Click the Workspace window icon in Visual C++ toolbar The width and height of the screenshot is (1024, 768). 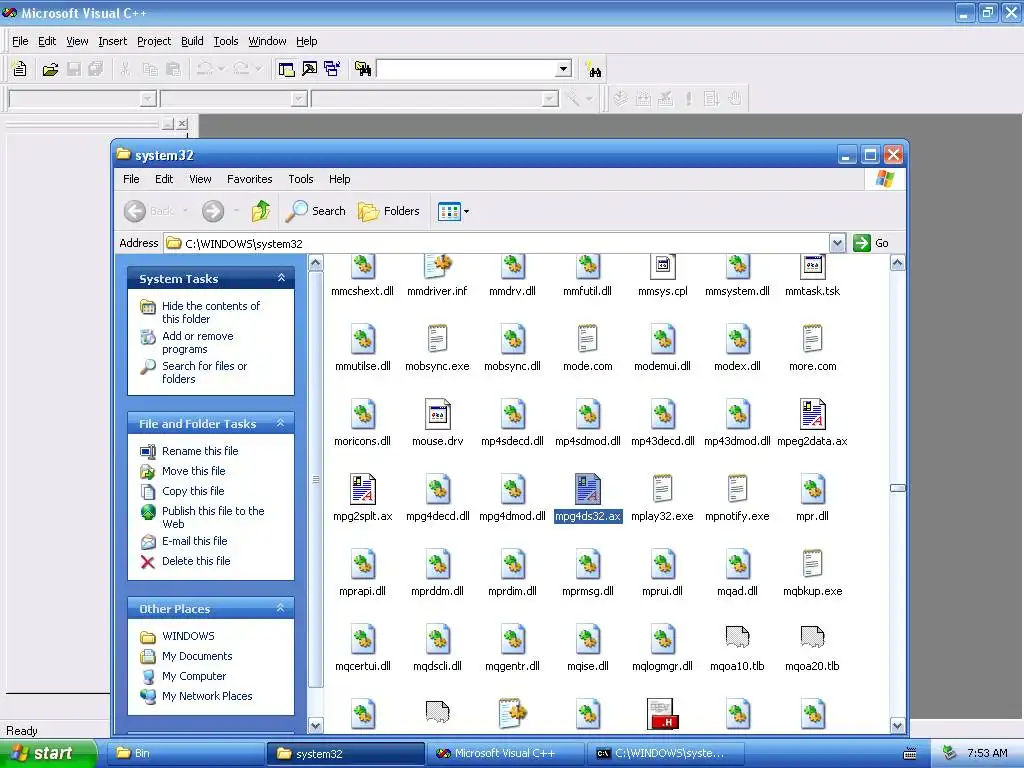(286, 69)
